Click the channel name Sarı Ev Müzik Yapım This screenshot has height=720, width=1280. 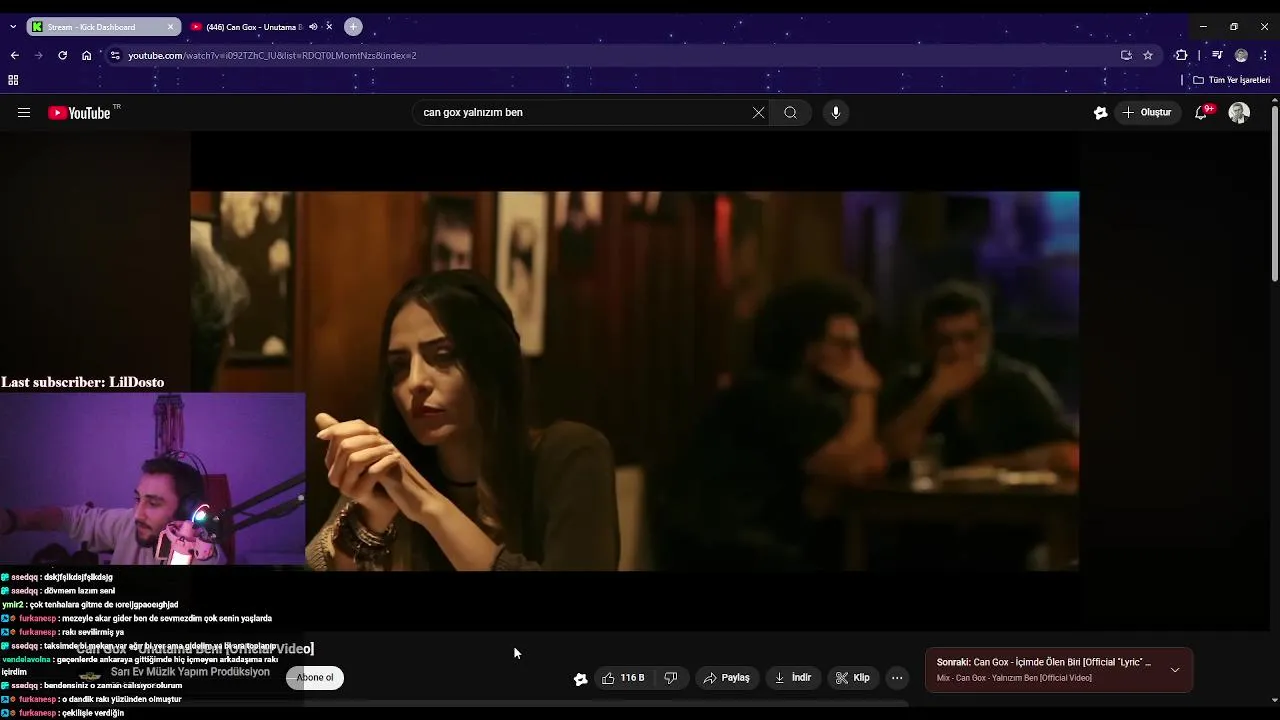coord(190,672)
